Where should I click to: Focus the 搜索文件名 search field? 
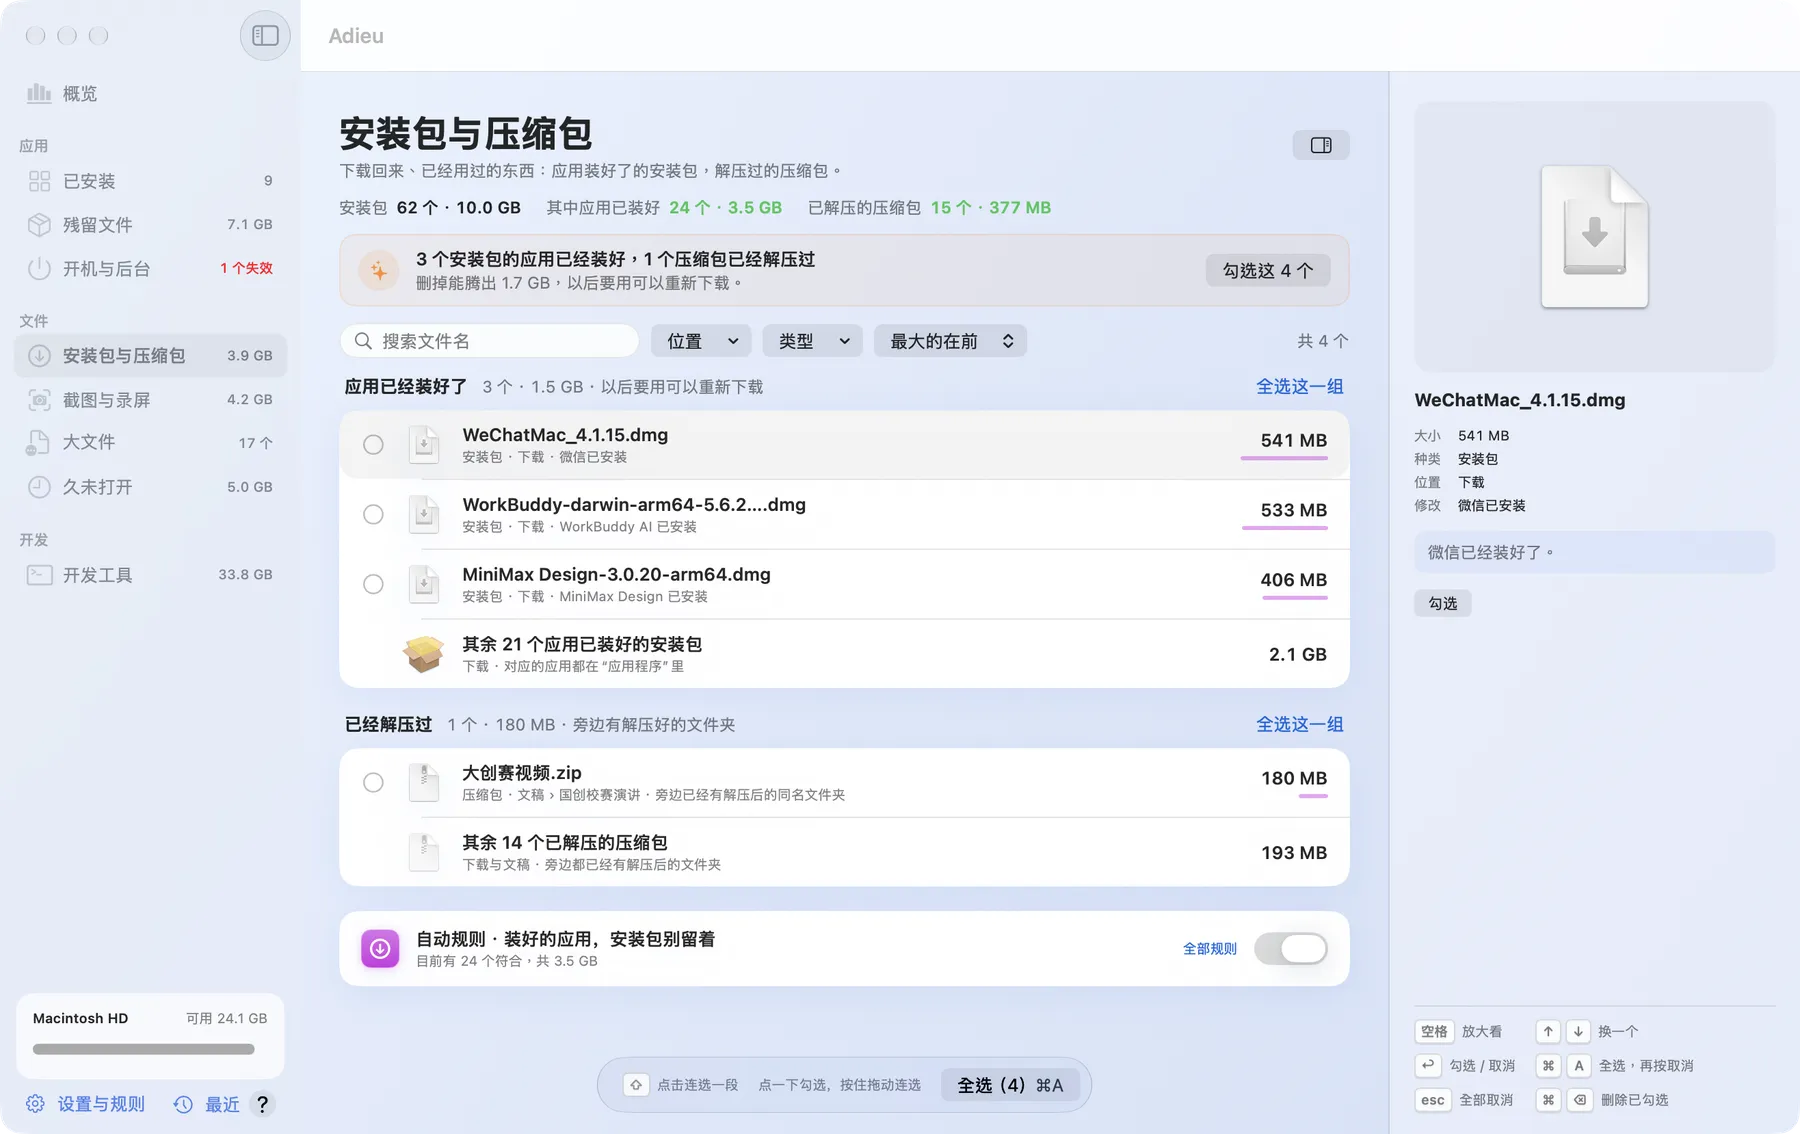[490, 341]
